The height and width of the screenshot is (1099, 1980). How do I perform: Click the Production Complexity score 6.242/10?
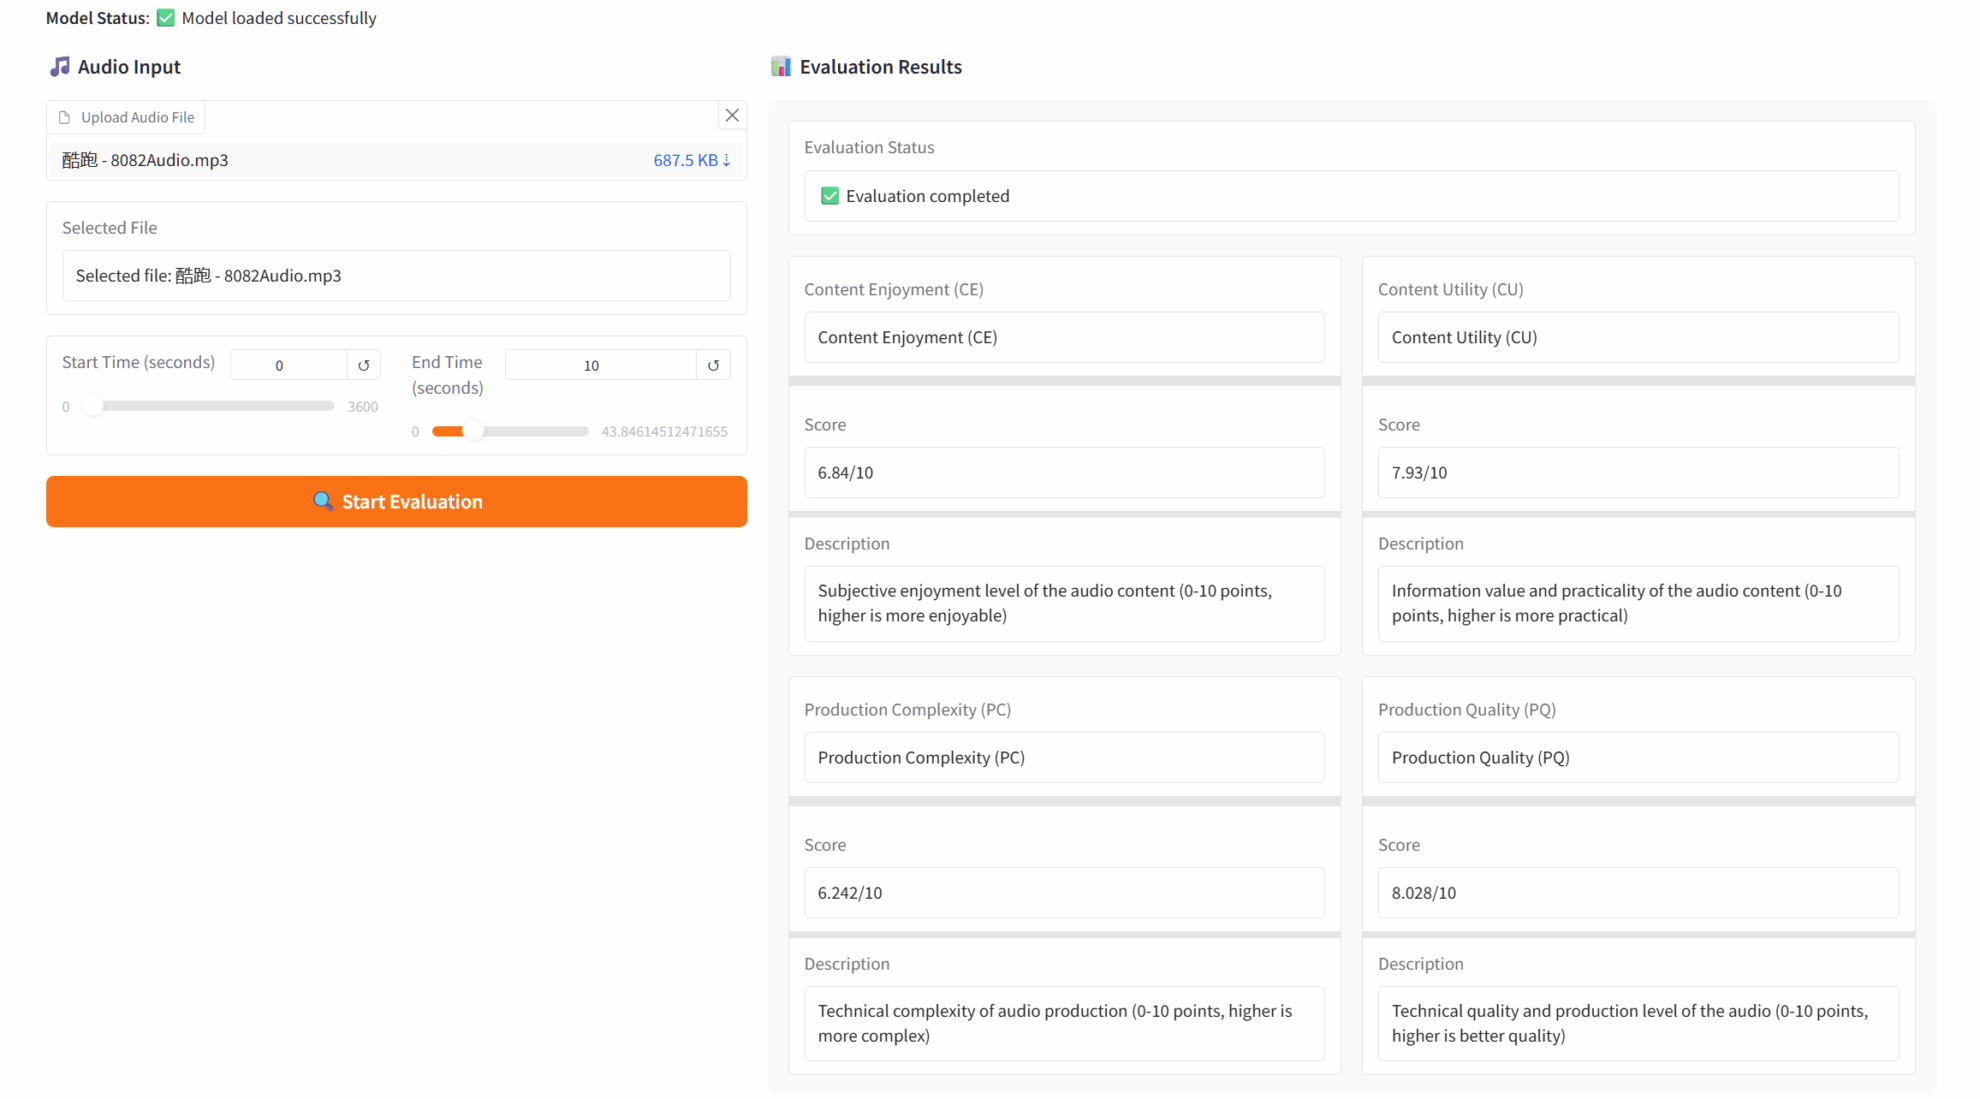click(1064, 893)
